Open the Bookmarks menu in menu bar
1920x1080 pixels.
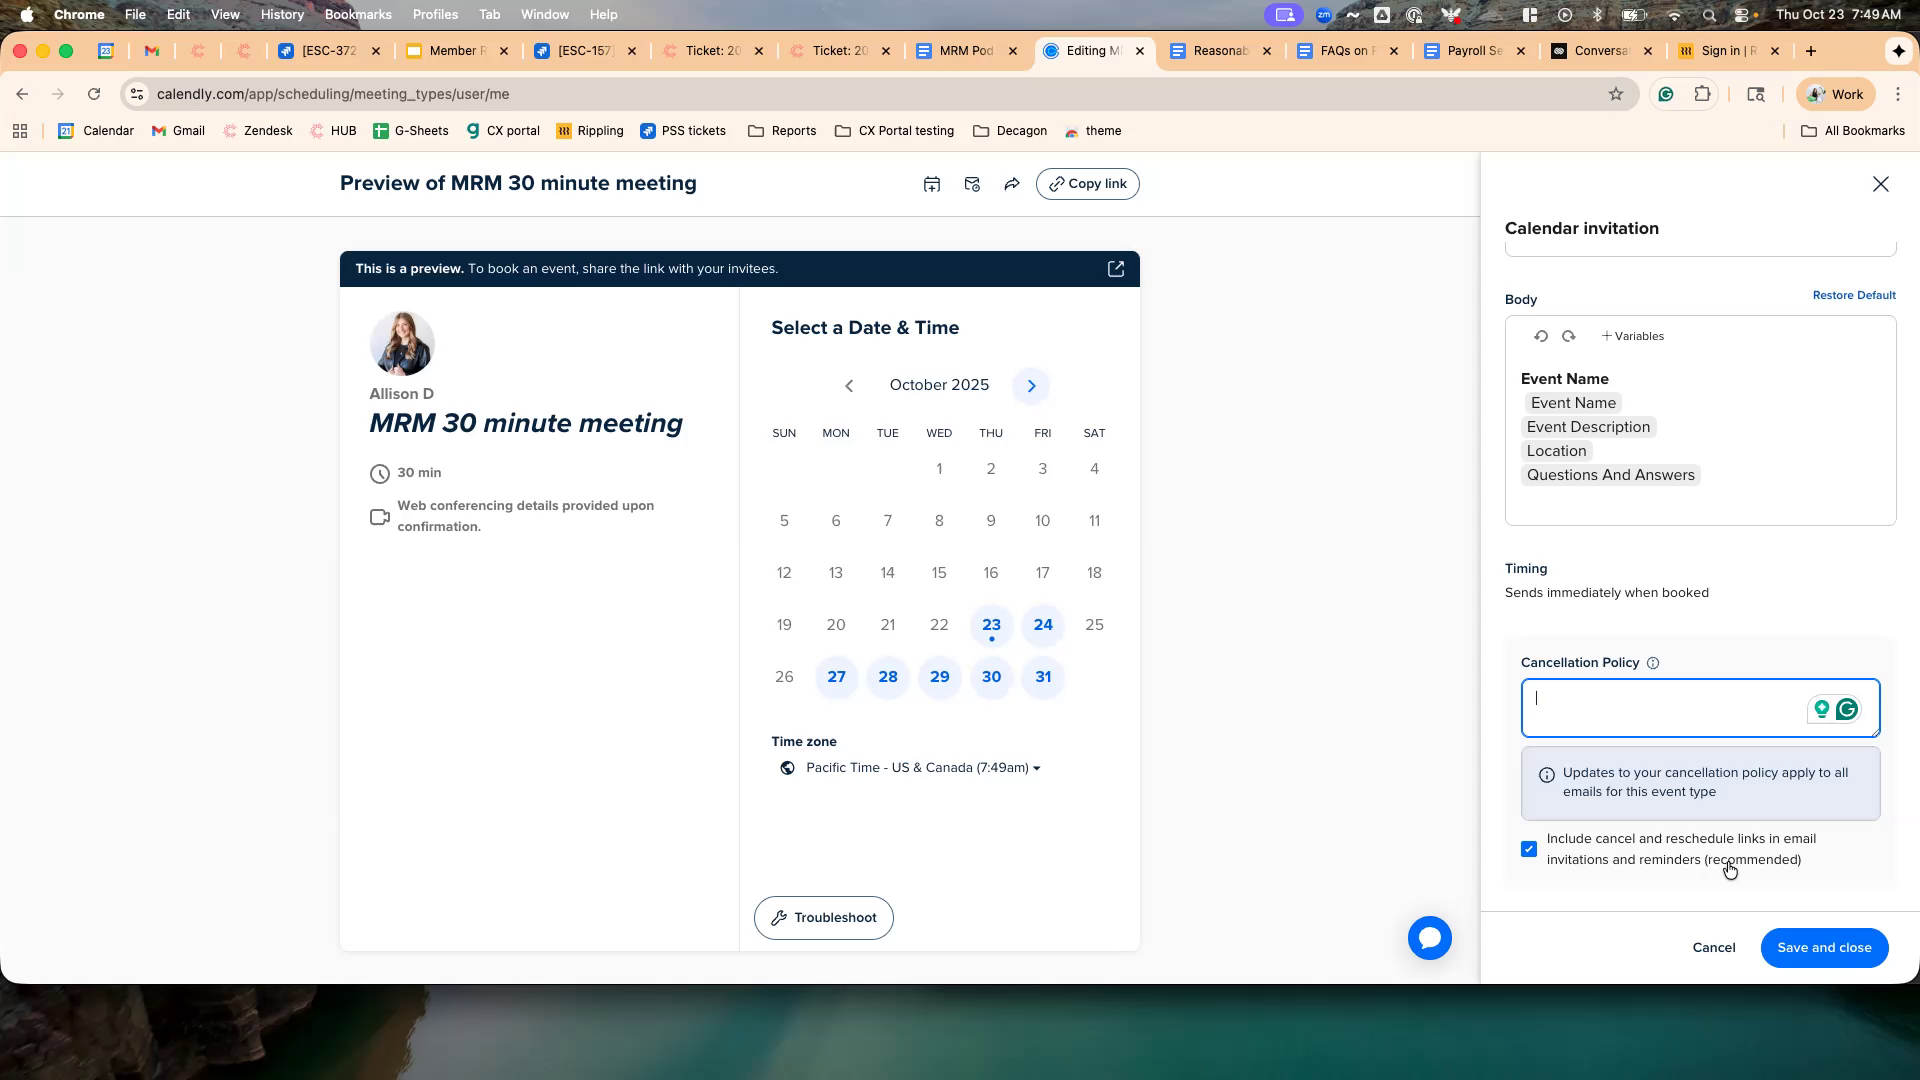pos(357,15)
